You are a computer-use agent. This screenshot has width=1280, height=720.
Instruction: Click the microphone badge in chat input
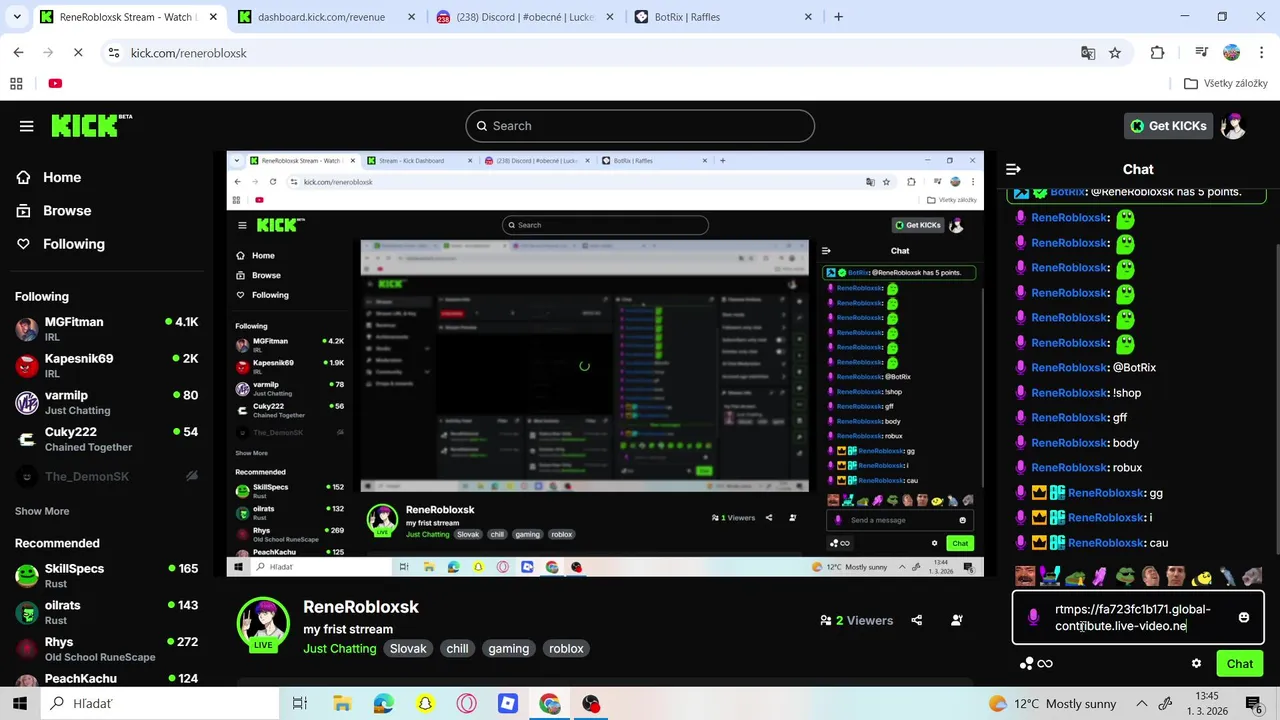(1034, 618)
